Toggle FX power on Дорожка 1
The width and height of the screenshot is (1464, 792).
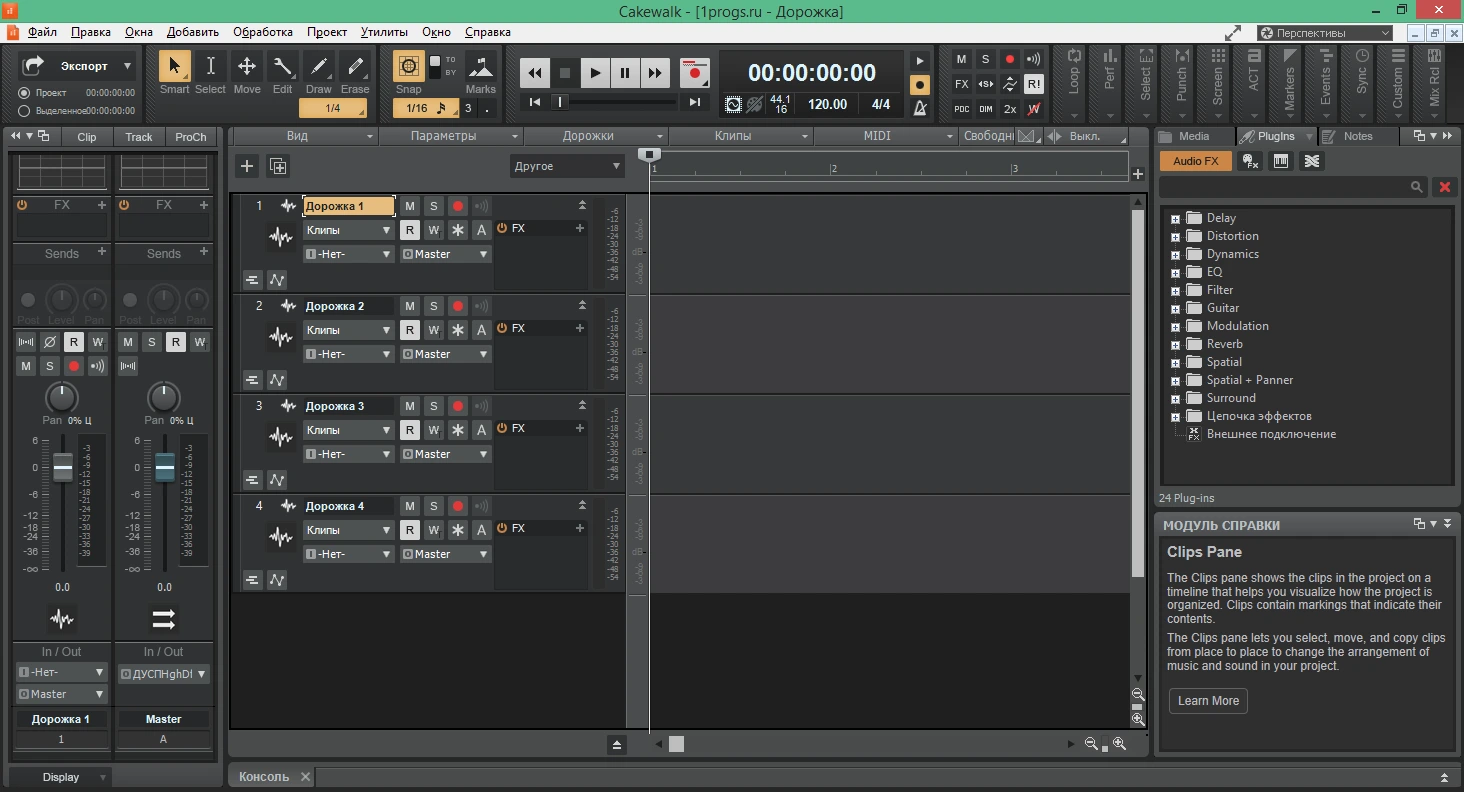tap(502, 228)
